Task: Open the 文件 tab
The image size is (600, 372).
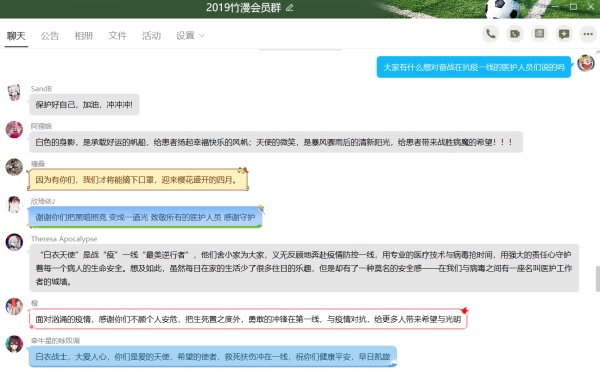Action: (117, 36)
